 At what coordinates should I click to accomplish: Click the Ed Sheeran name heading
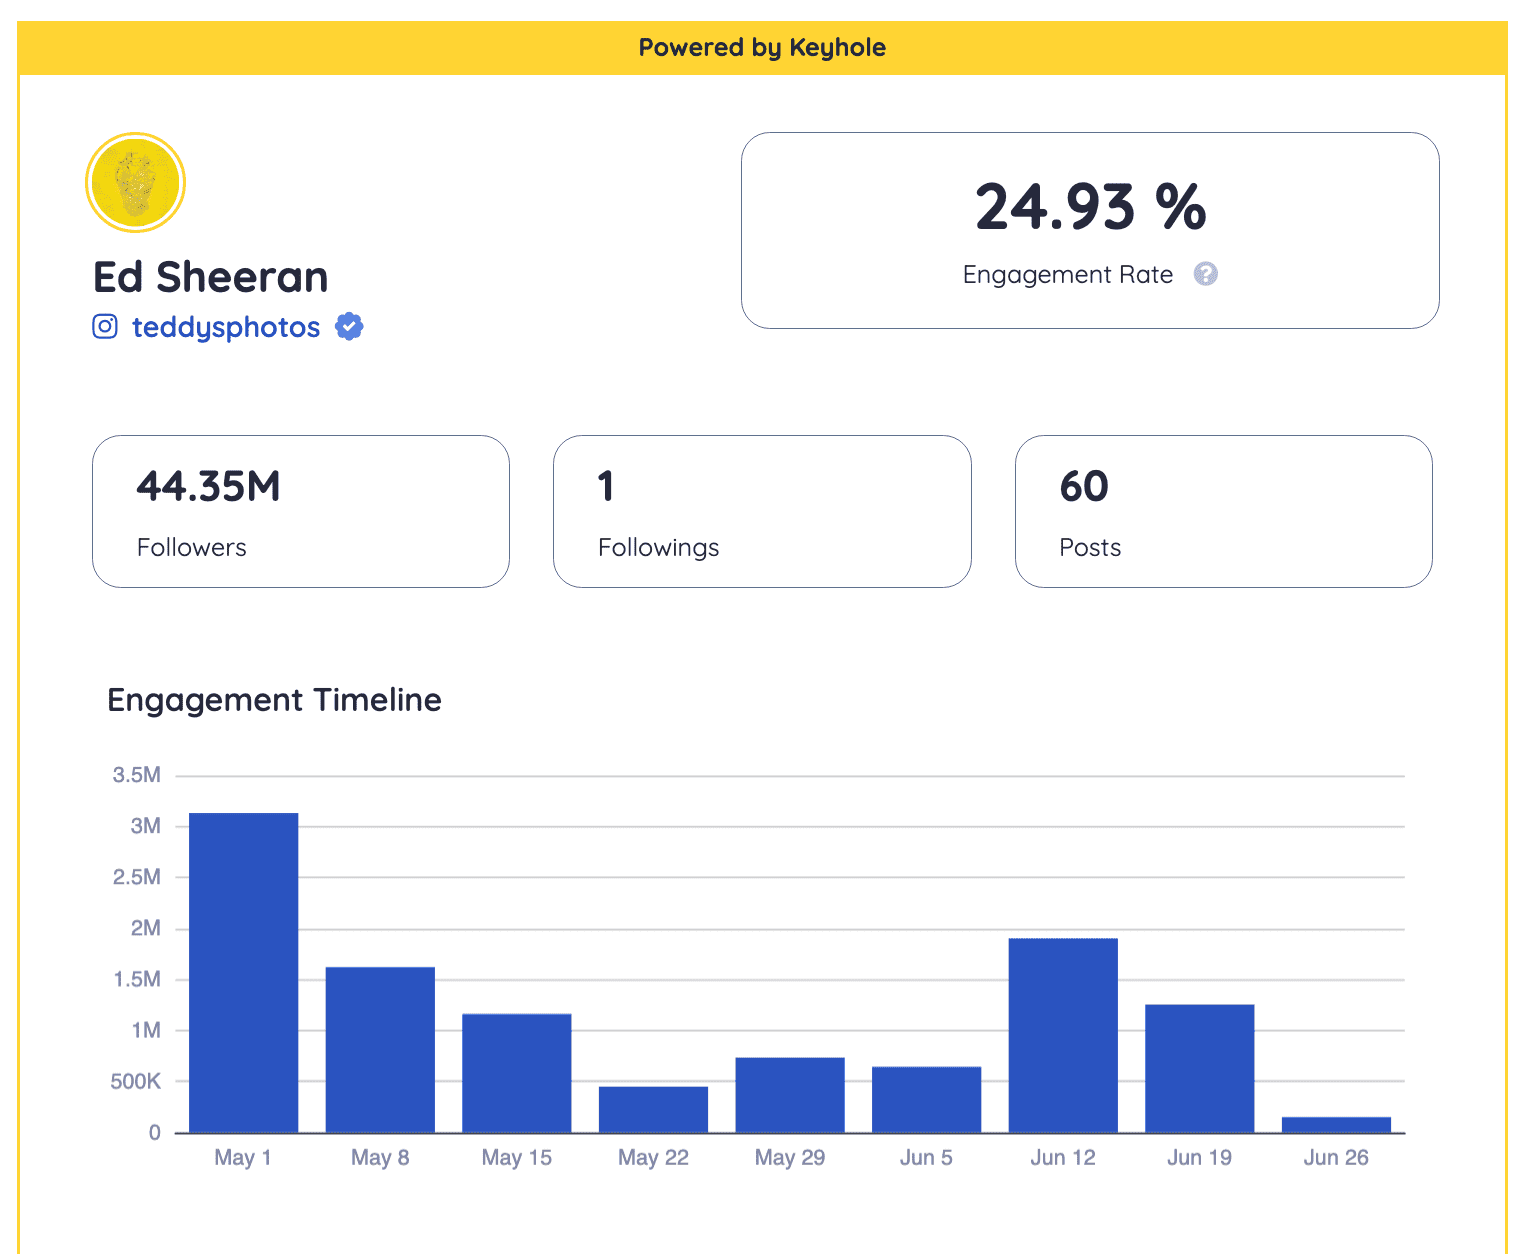[x=210, y=277]
